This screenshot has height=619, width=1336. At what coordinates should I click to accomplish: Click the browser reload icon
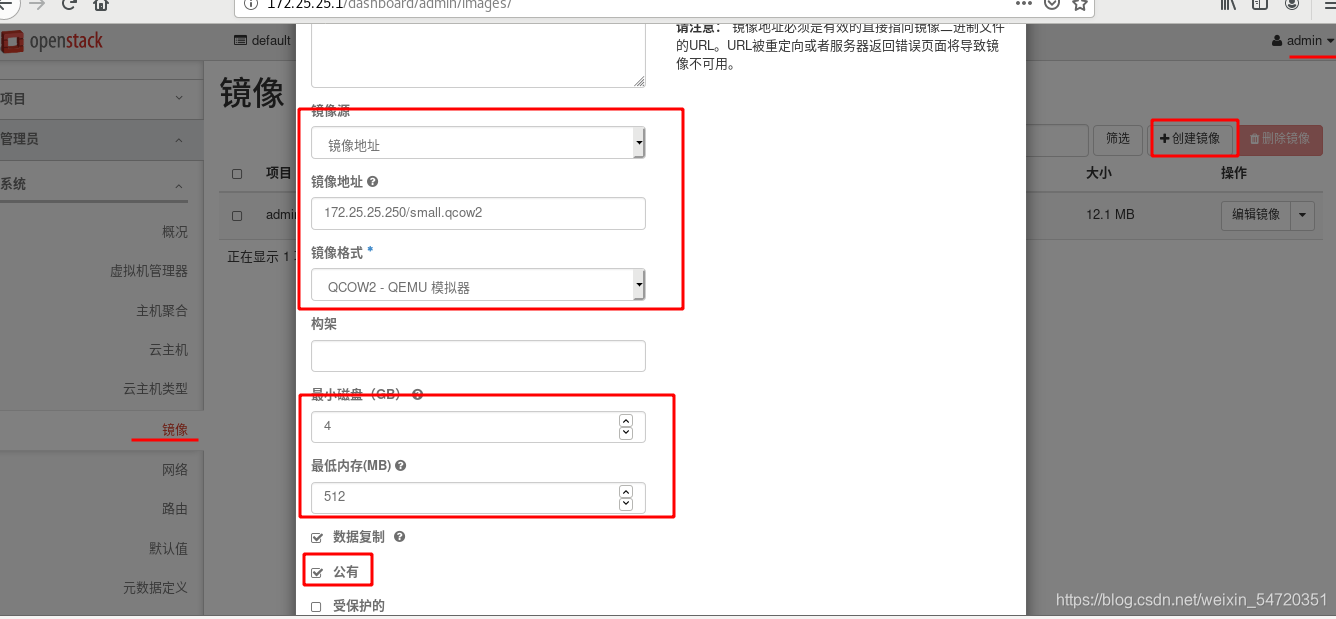pos(69,5)
